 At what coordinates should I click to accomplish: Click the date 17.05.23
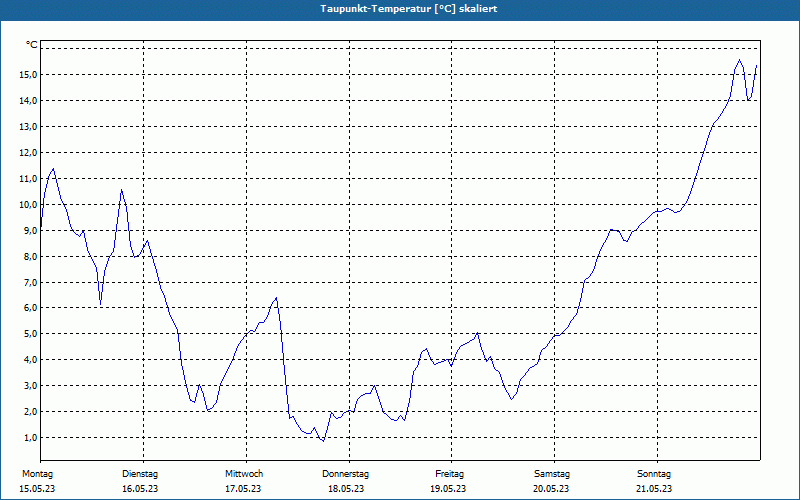click(x=243, y=489)
